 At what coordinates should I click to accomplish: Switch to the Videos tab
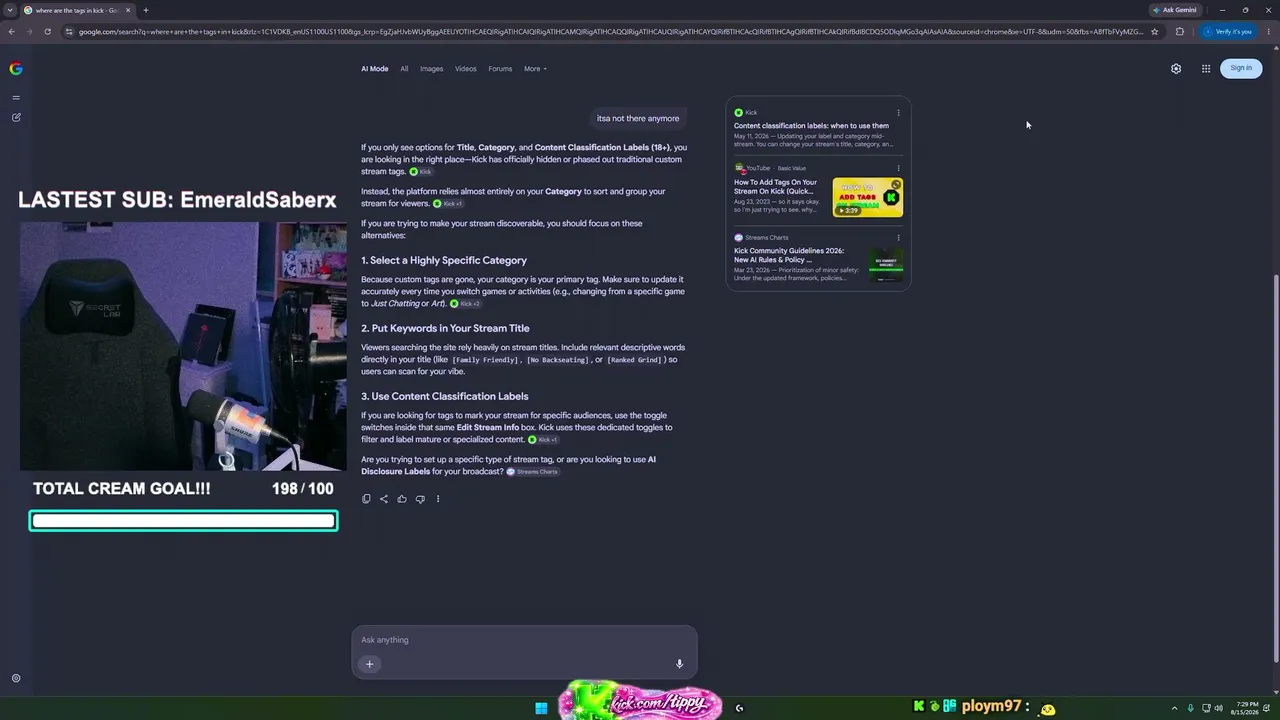pos(466,69)
